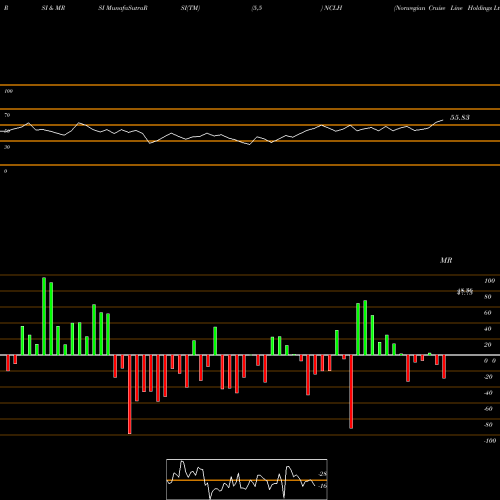The width and height of the screenshot is (500, 500).
Task: Click the RSI axis label 0
Action: pyautogui.click(x=5, y=171)
